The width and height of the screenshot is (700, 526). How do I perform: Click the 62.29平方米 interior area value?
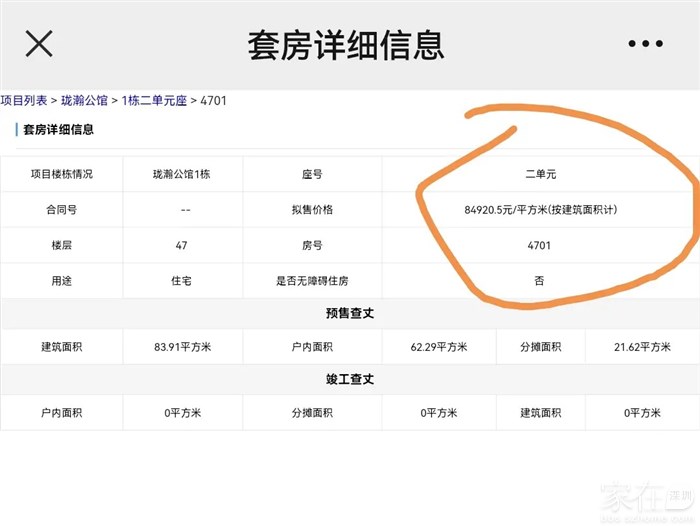pos(438,347)
